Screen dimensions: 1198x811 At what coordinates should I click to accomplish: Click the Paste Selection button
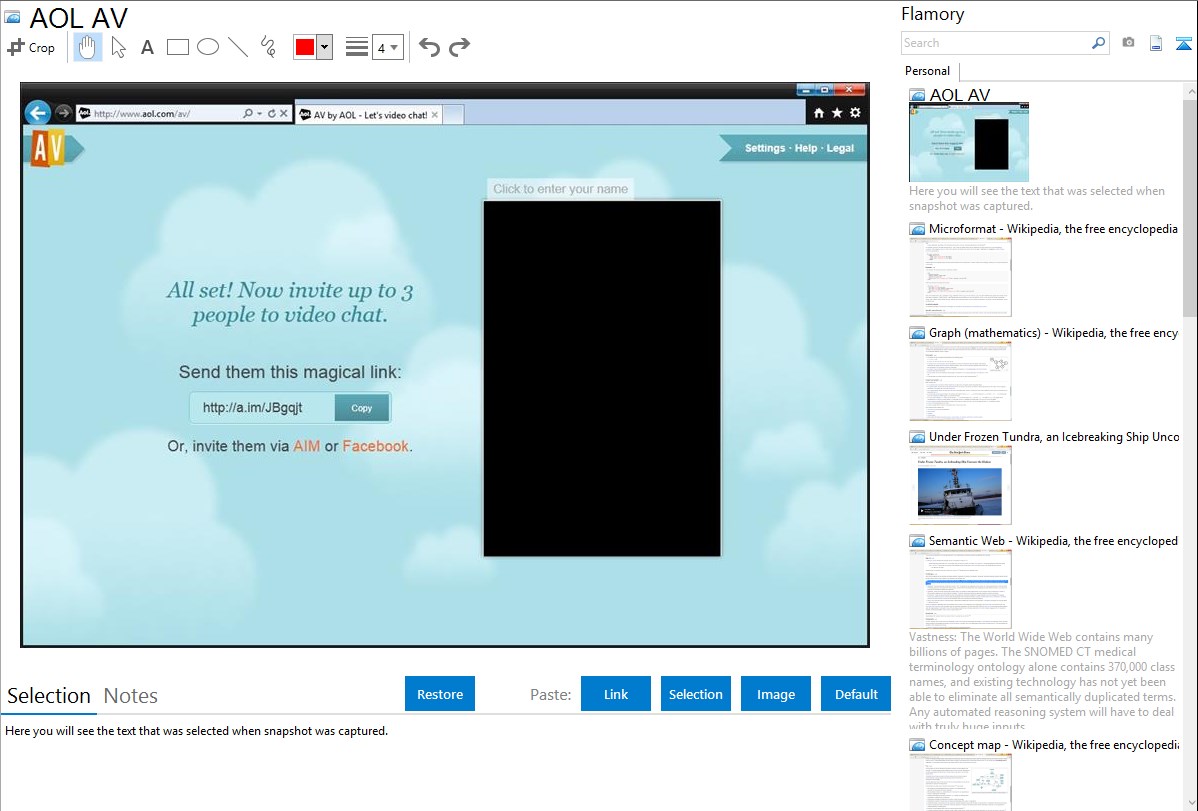click(x=695, y=694)
